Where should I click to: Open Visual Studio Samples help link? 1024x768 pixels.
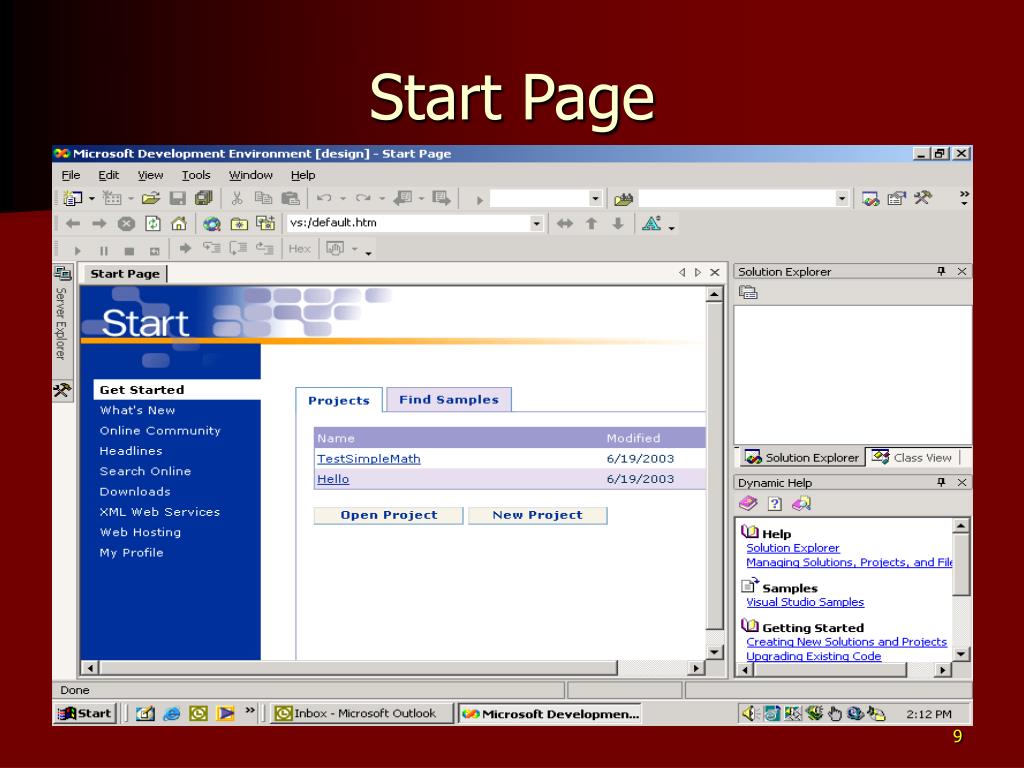pyautogui.click(x=805, y=602)
